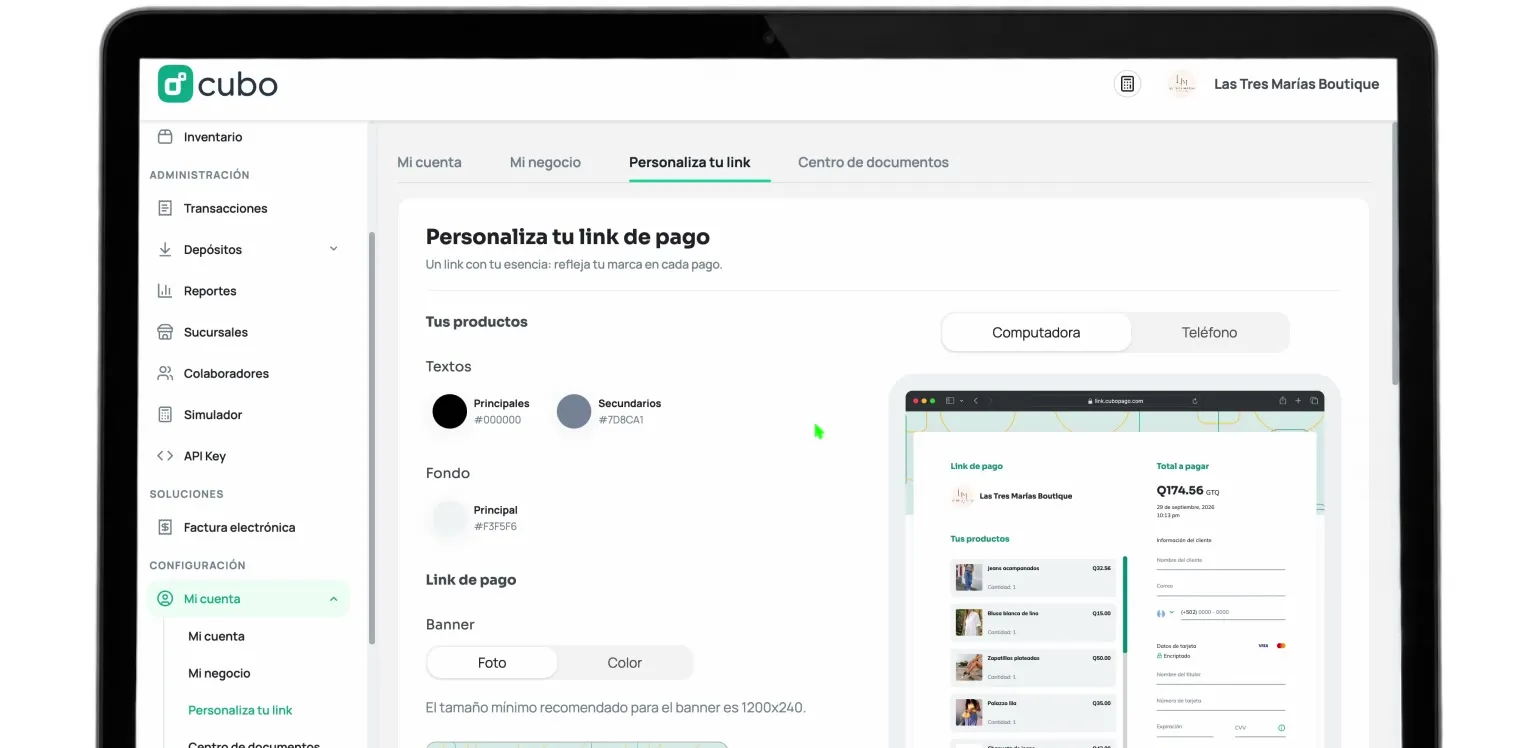Viewport: 1536px width, 748px height.
Task: Pick the Principales black text color swatch
Action: tap(449, 411)
